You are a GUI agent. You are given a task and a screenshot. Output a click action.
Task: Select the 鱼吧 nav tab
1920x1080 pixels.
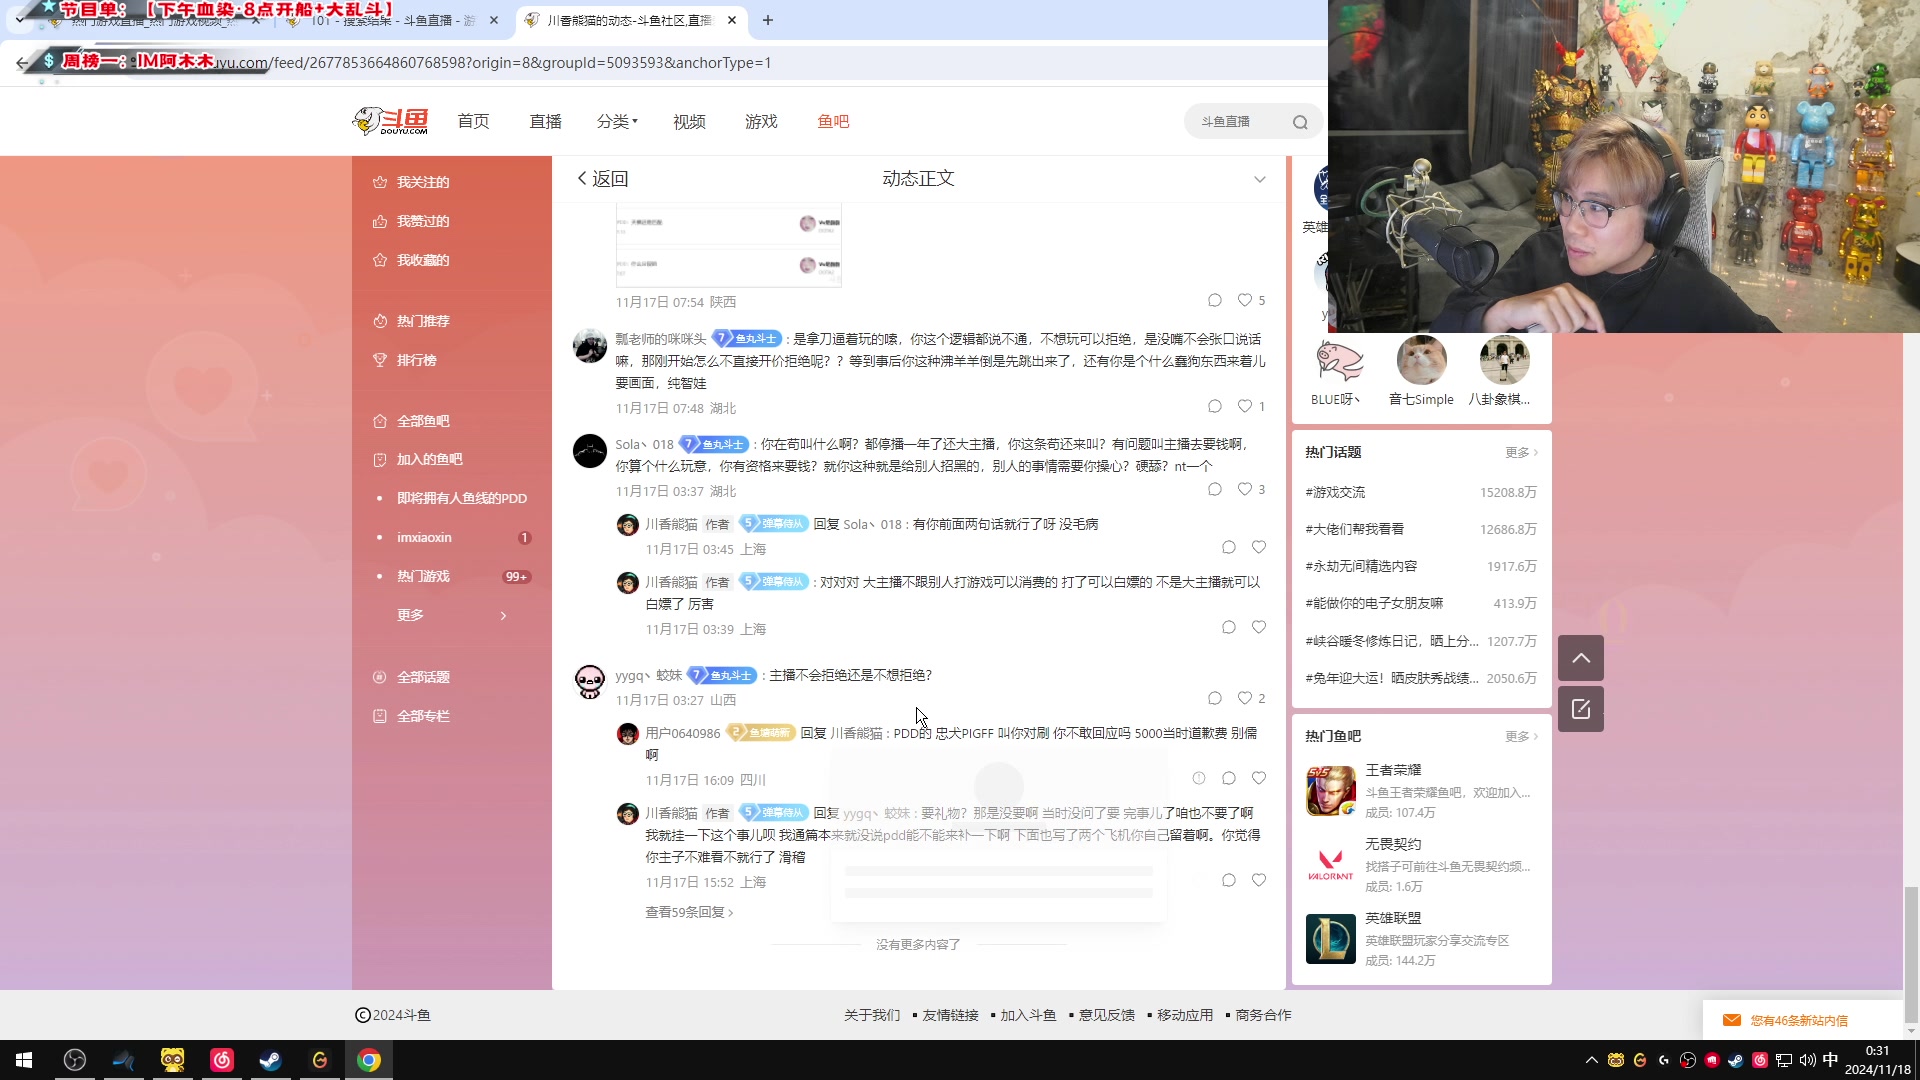coord(833,122)
